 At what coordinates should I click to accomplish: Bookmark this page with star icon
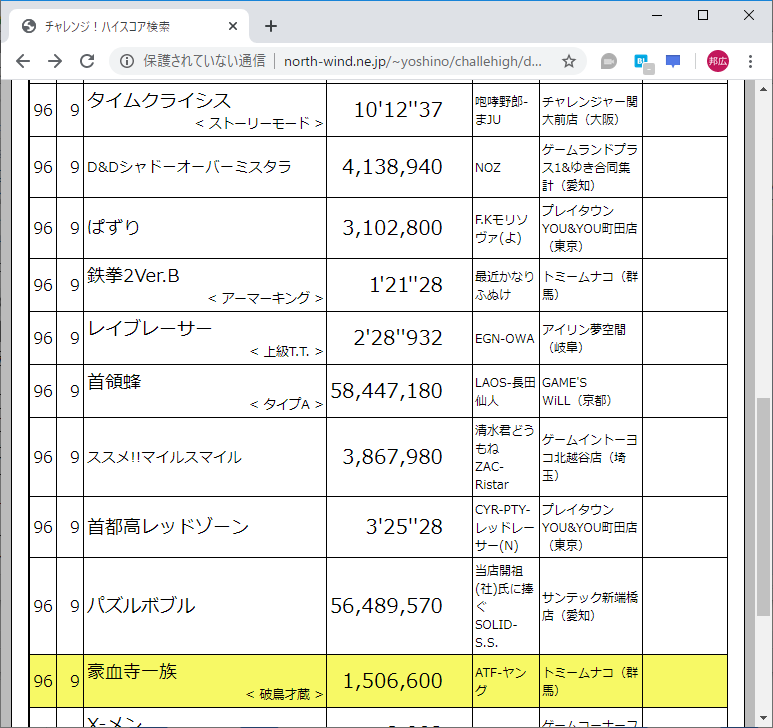(x=569, y=61)
